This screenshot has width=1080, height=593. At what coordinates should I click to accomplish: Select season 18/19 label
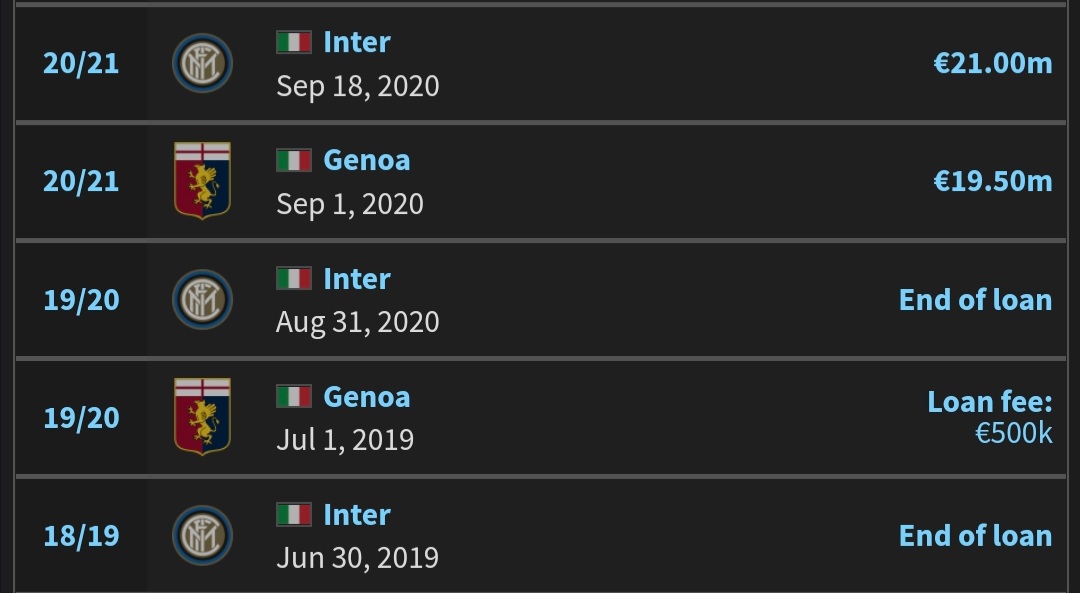click(x=81, y=536)
